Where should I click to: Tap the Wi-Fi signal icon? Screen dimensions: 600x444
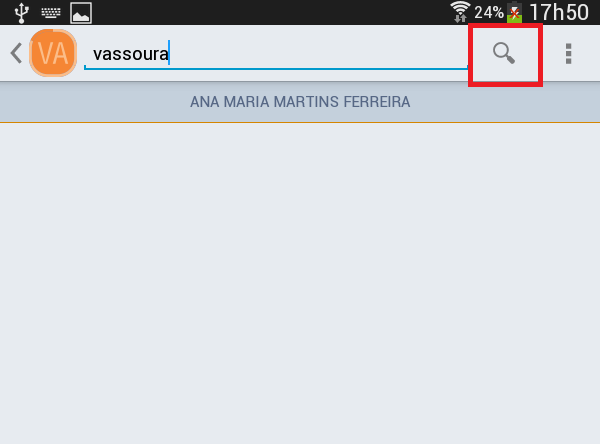pyautogui.click(x=460, y=12)
